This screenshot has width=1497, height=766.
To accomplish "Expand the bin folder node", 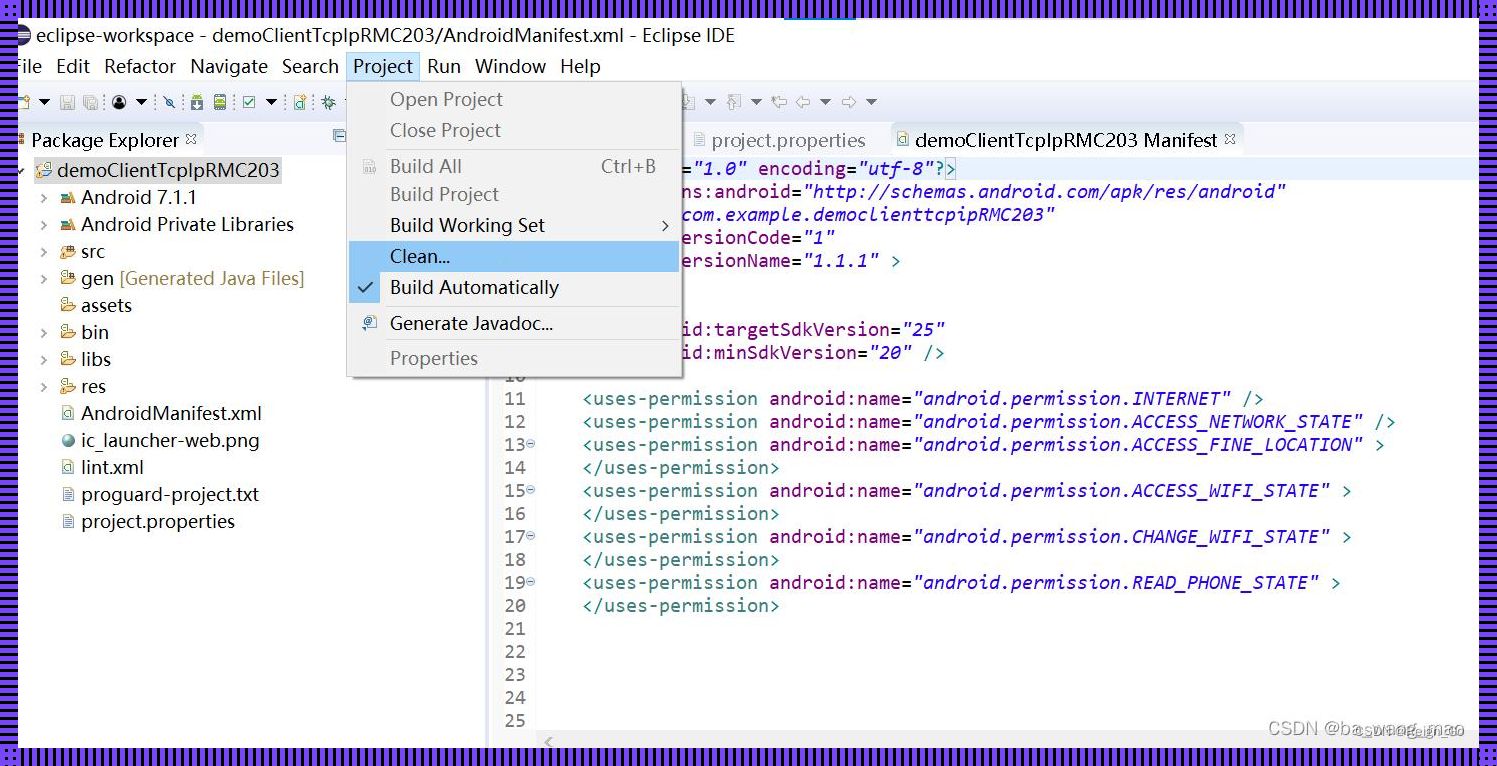I will 44,333.
